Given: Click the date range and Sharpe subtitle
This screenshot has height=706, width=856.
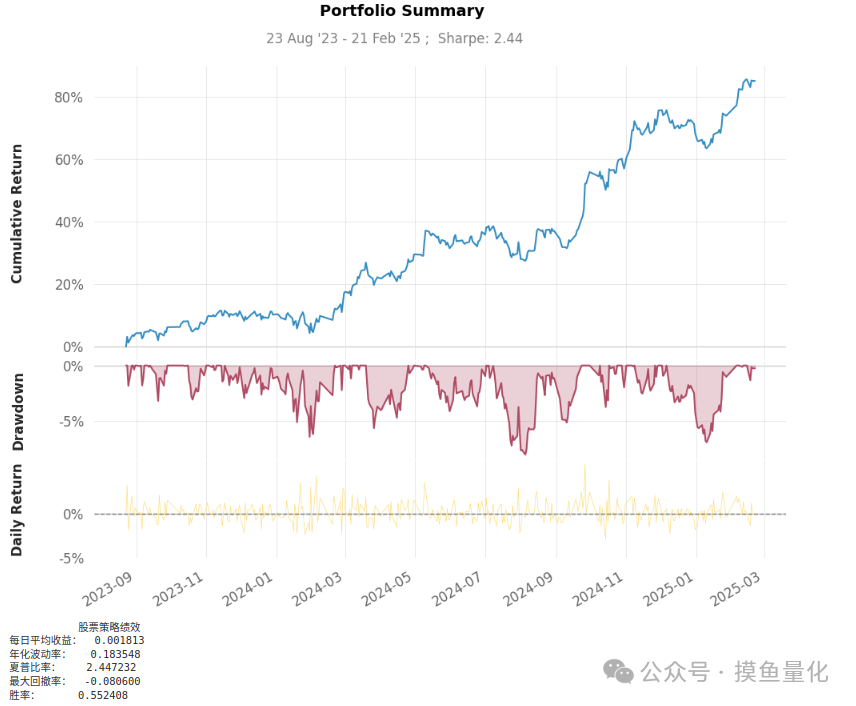Looking at the screenshot, I should tap(394, 39).
